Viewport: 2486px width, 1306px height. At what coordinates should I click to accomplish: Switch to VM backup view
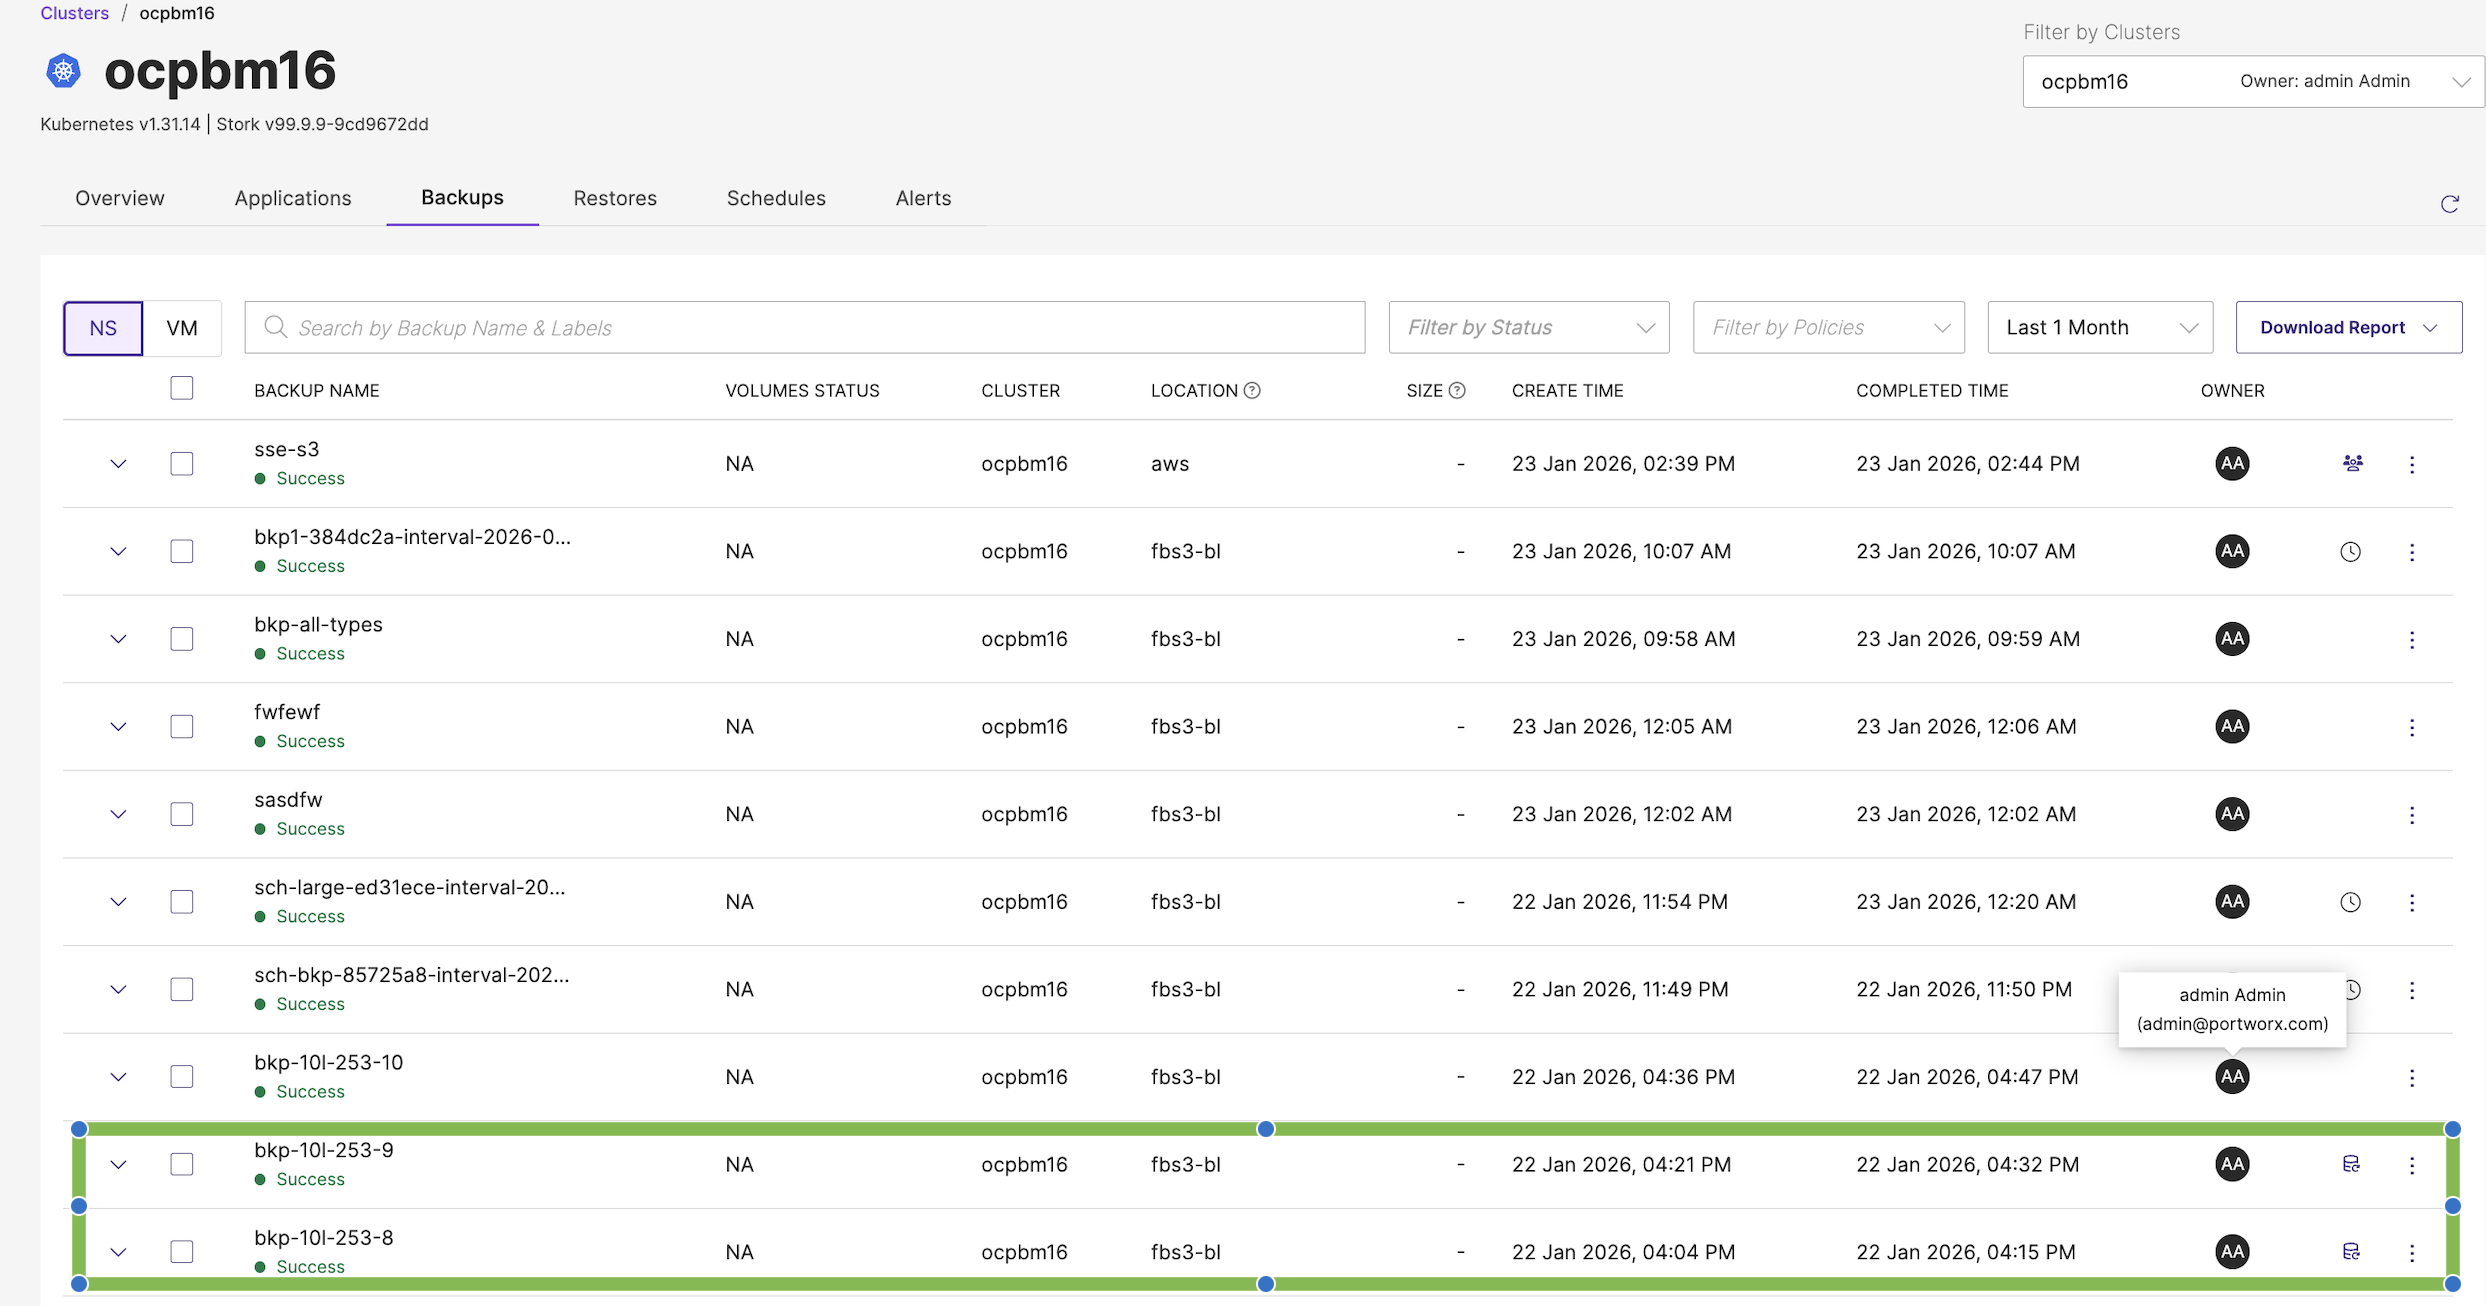pyautogui.click(x=182, y=328)
